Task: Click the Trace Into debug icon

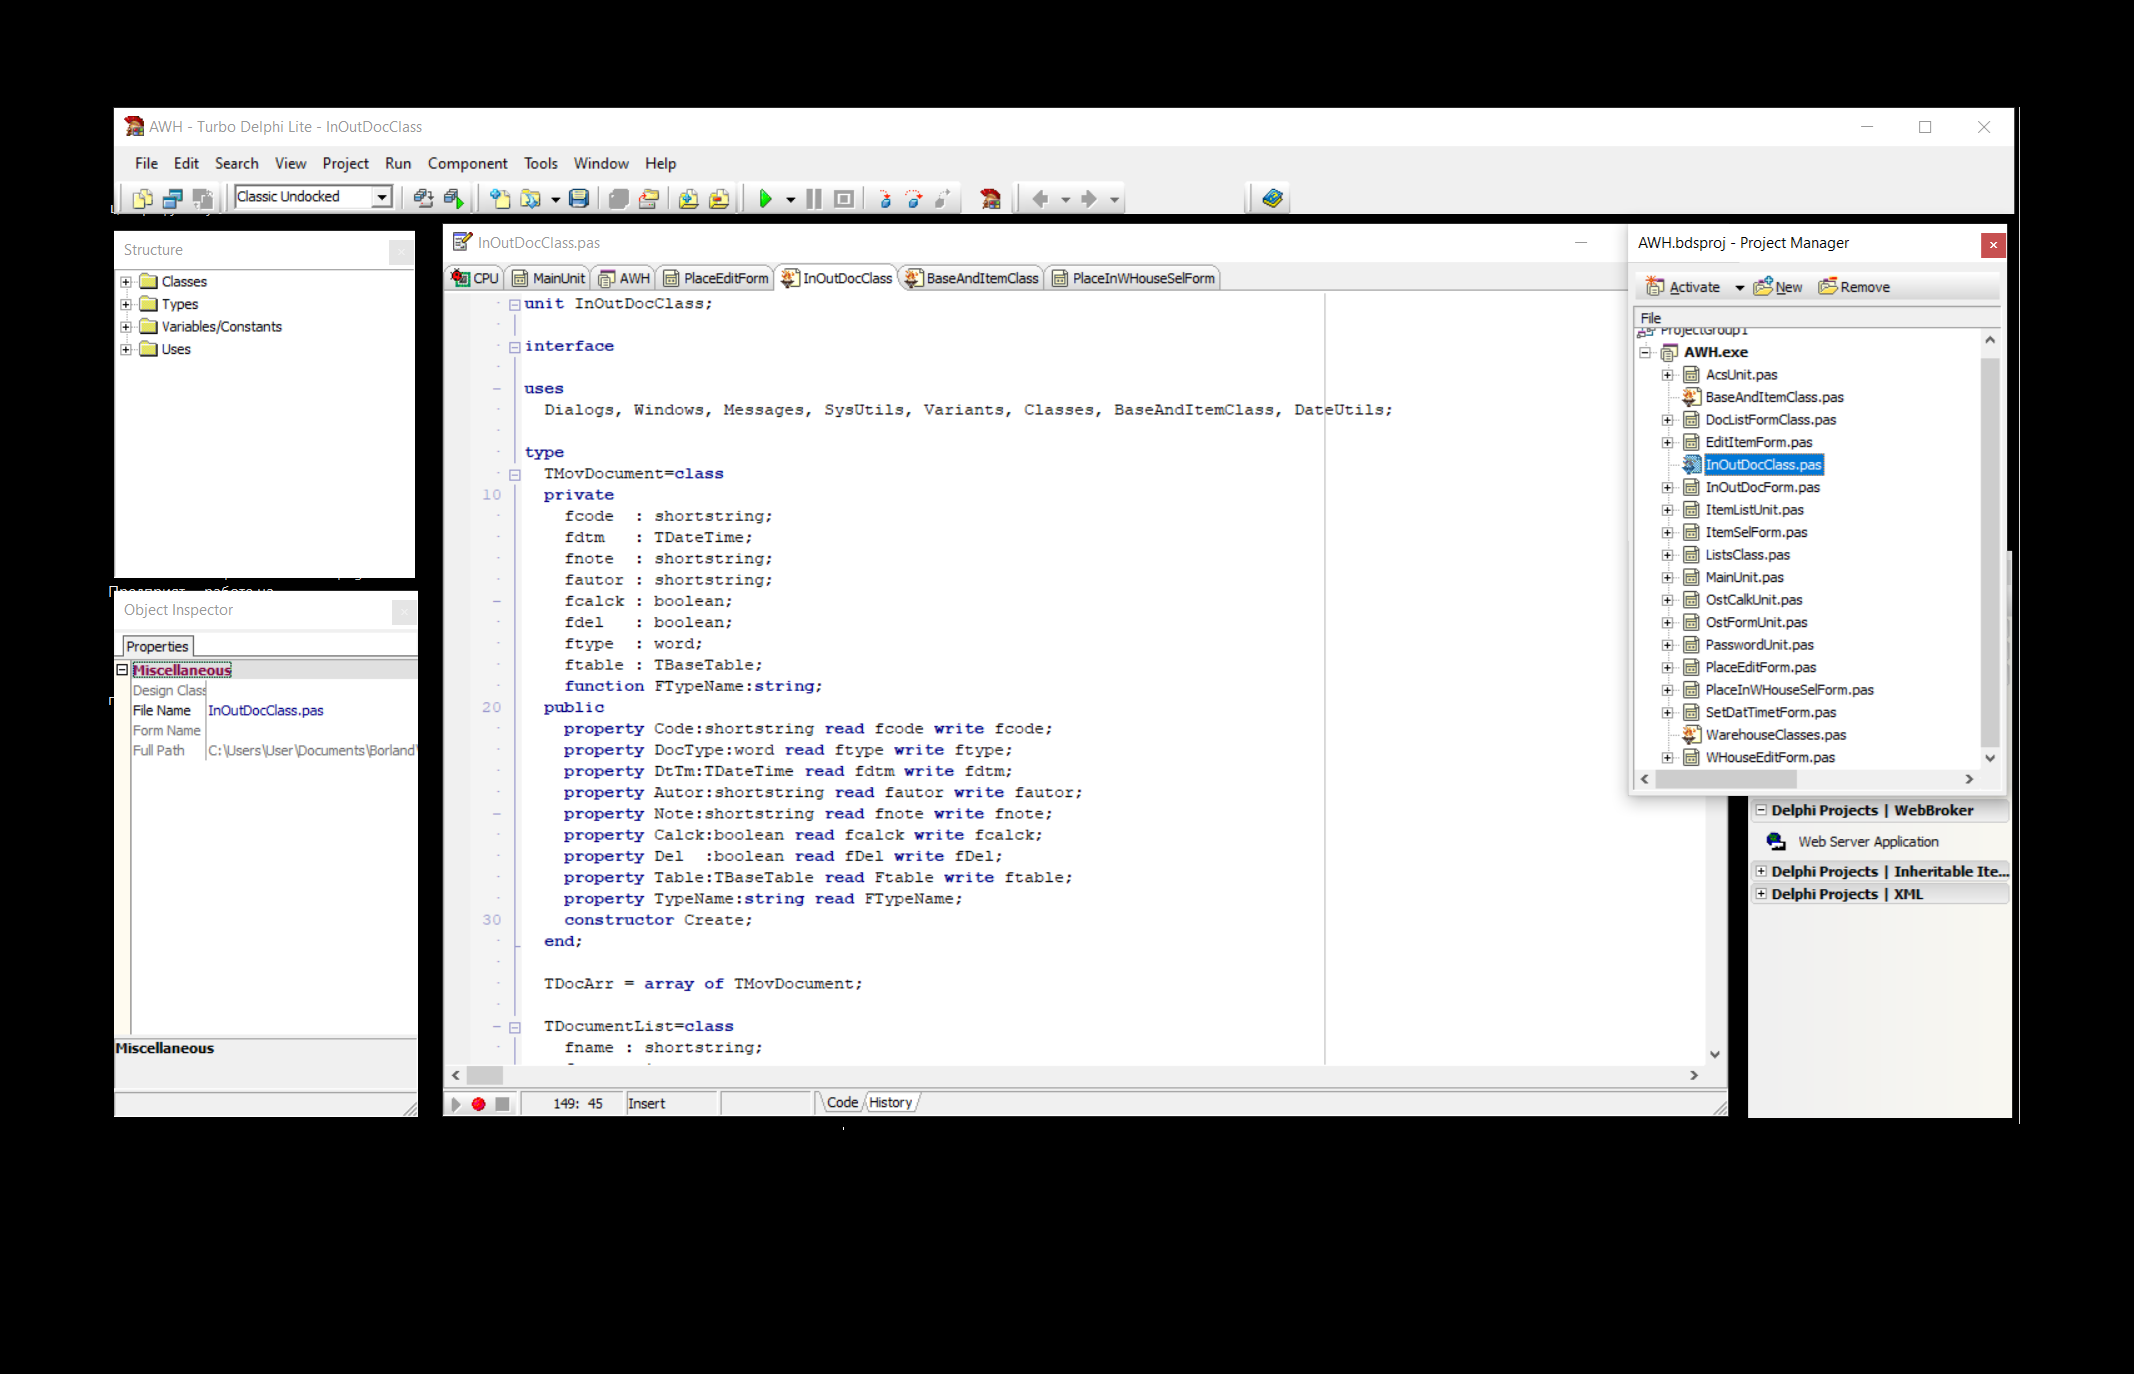Action: click(x=884, y=198)
